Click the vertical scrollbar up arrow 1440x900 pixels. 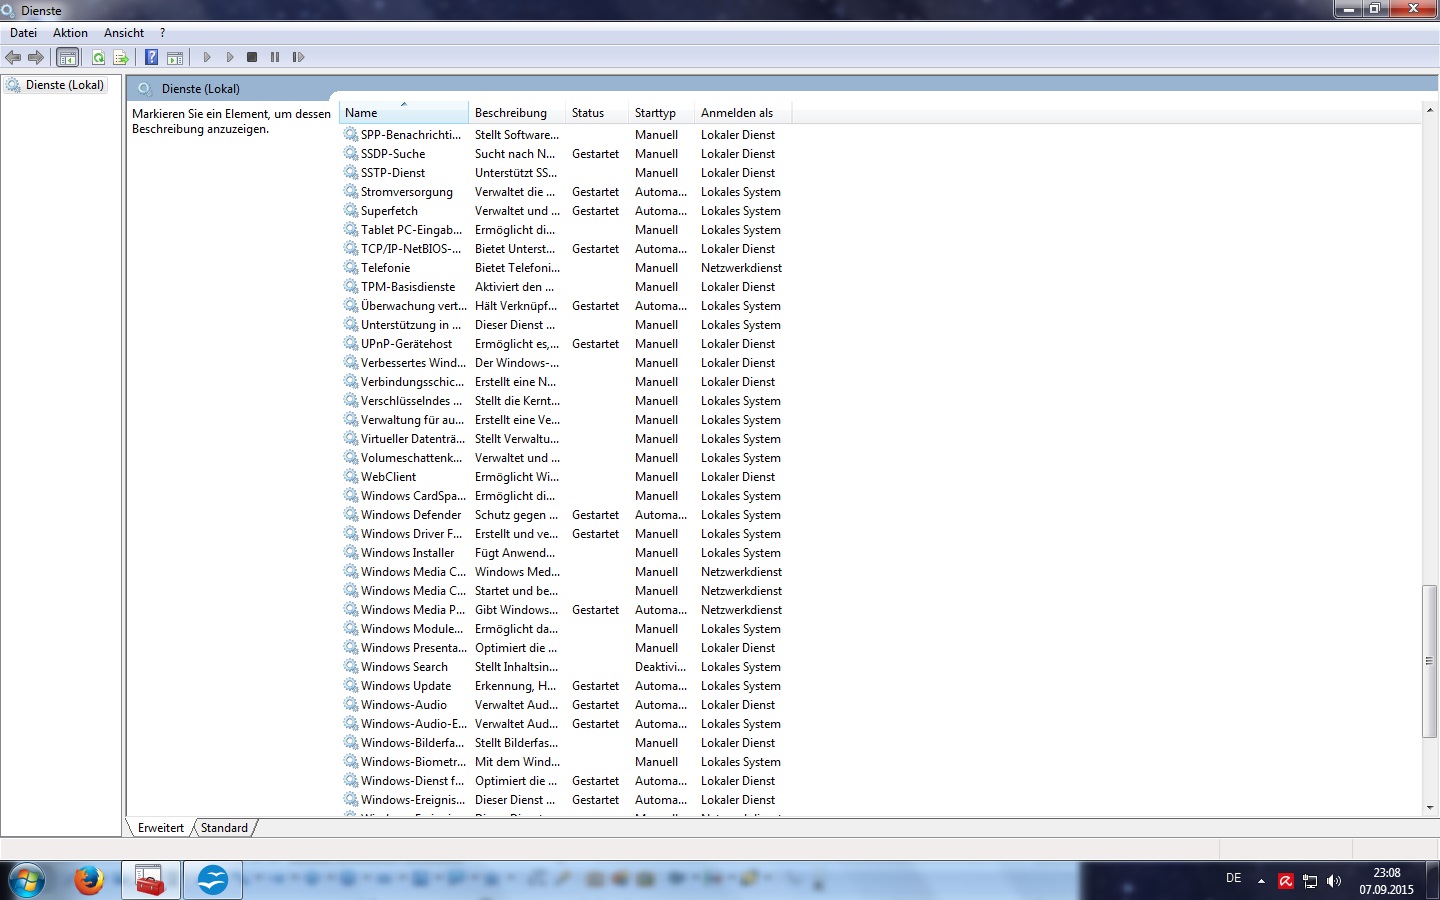(x=1429, y=108)
